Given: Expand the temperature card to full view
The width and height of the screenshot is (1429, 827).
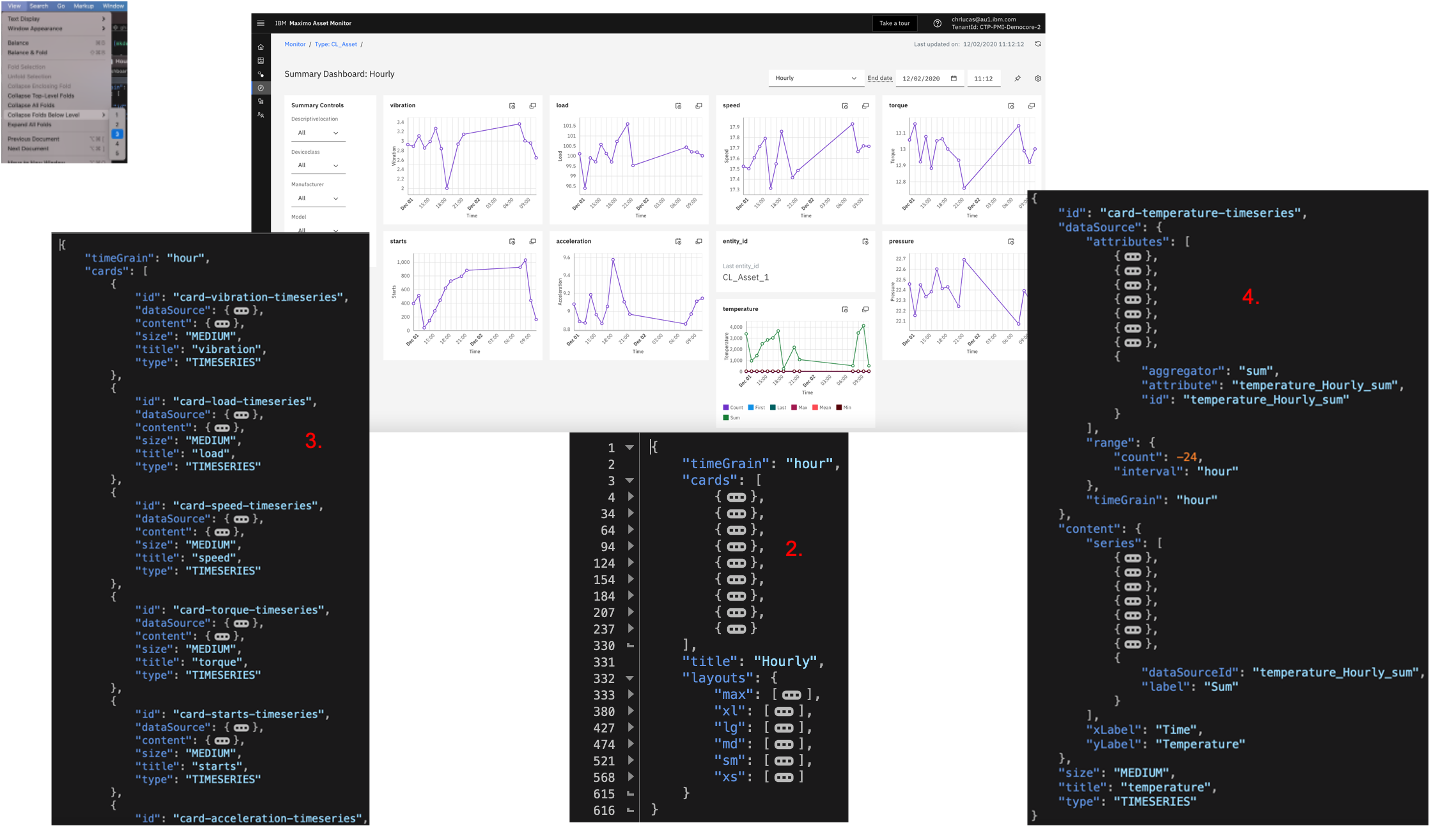Looking at the screenshot, I should point(865,310).
